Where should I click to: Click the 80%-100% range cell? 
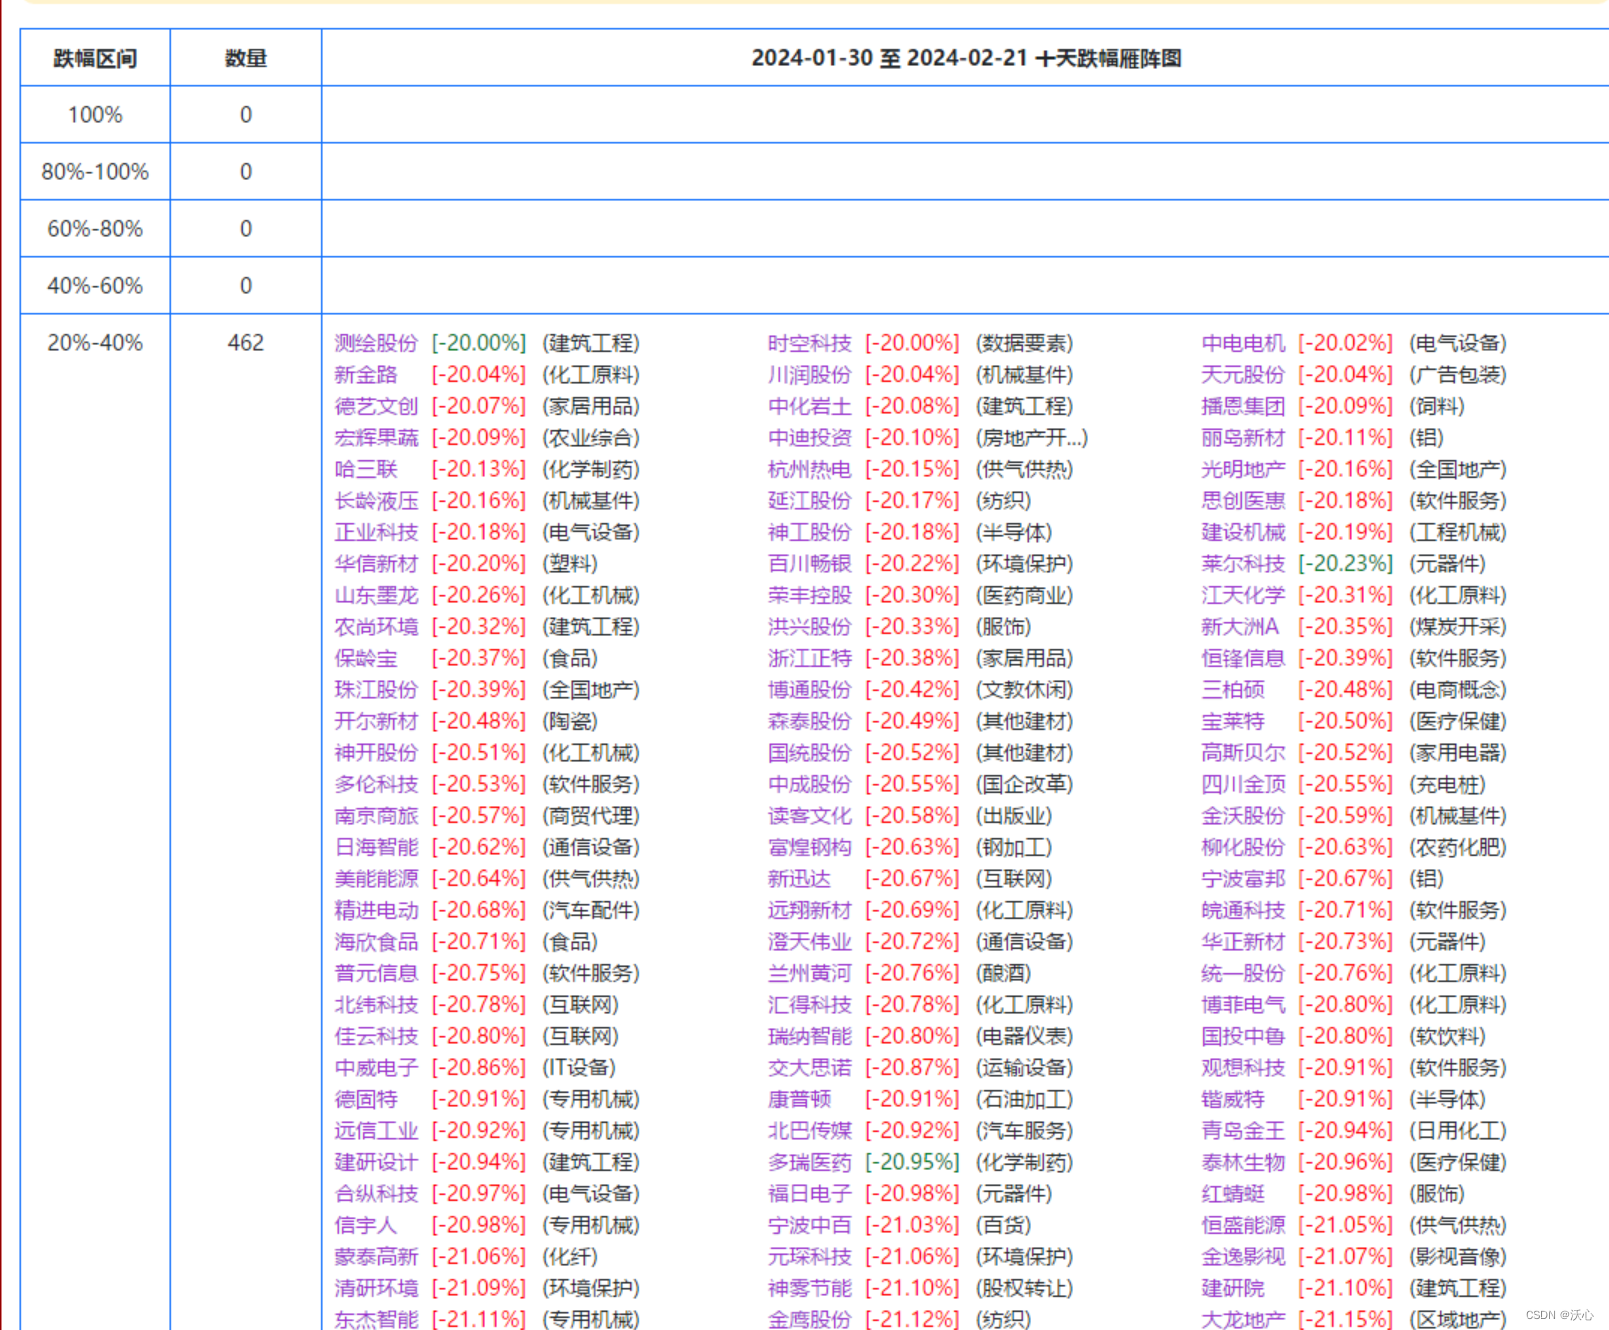pos(95,172)
